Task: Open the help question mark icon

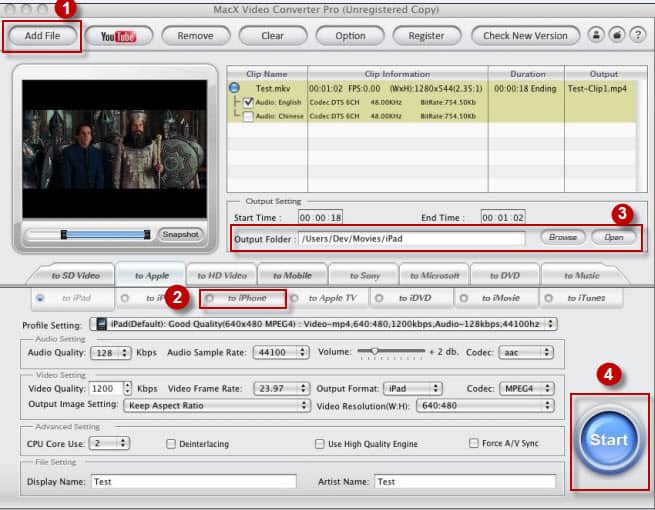Action: click(637, 35)
